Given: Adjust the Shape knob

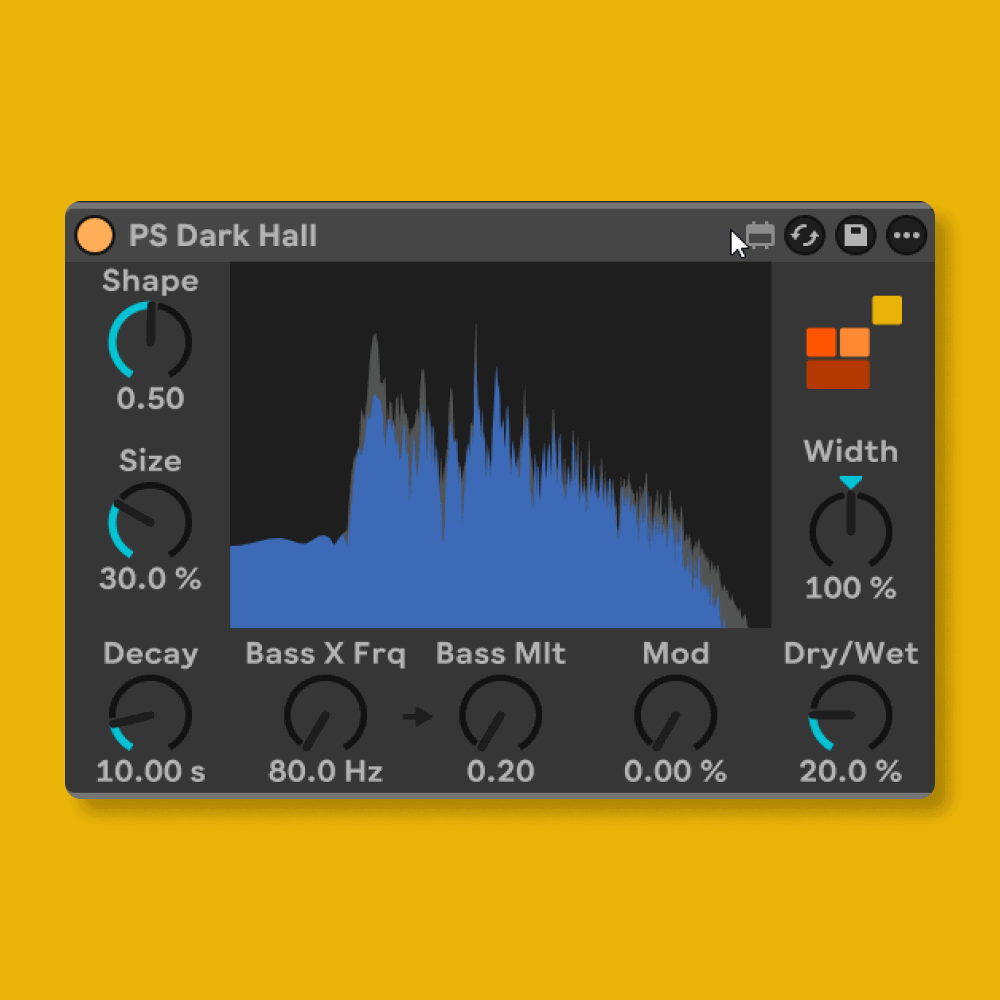Looking at the screenshot, I should (150, 342).
